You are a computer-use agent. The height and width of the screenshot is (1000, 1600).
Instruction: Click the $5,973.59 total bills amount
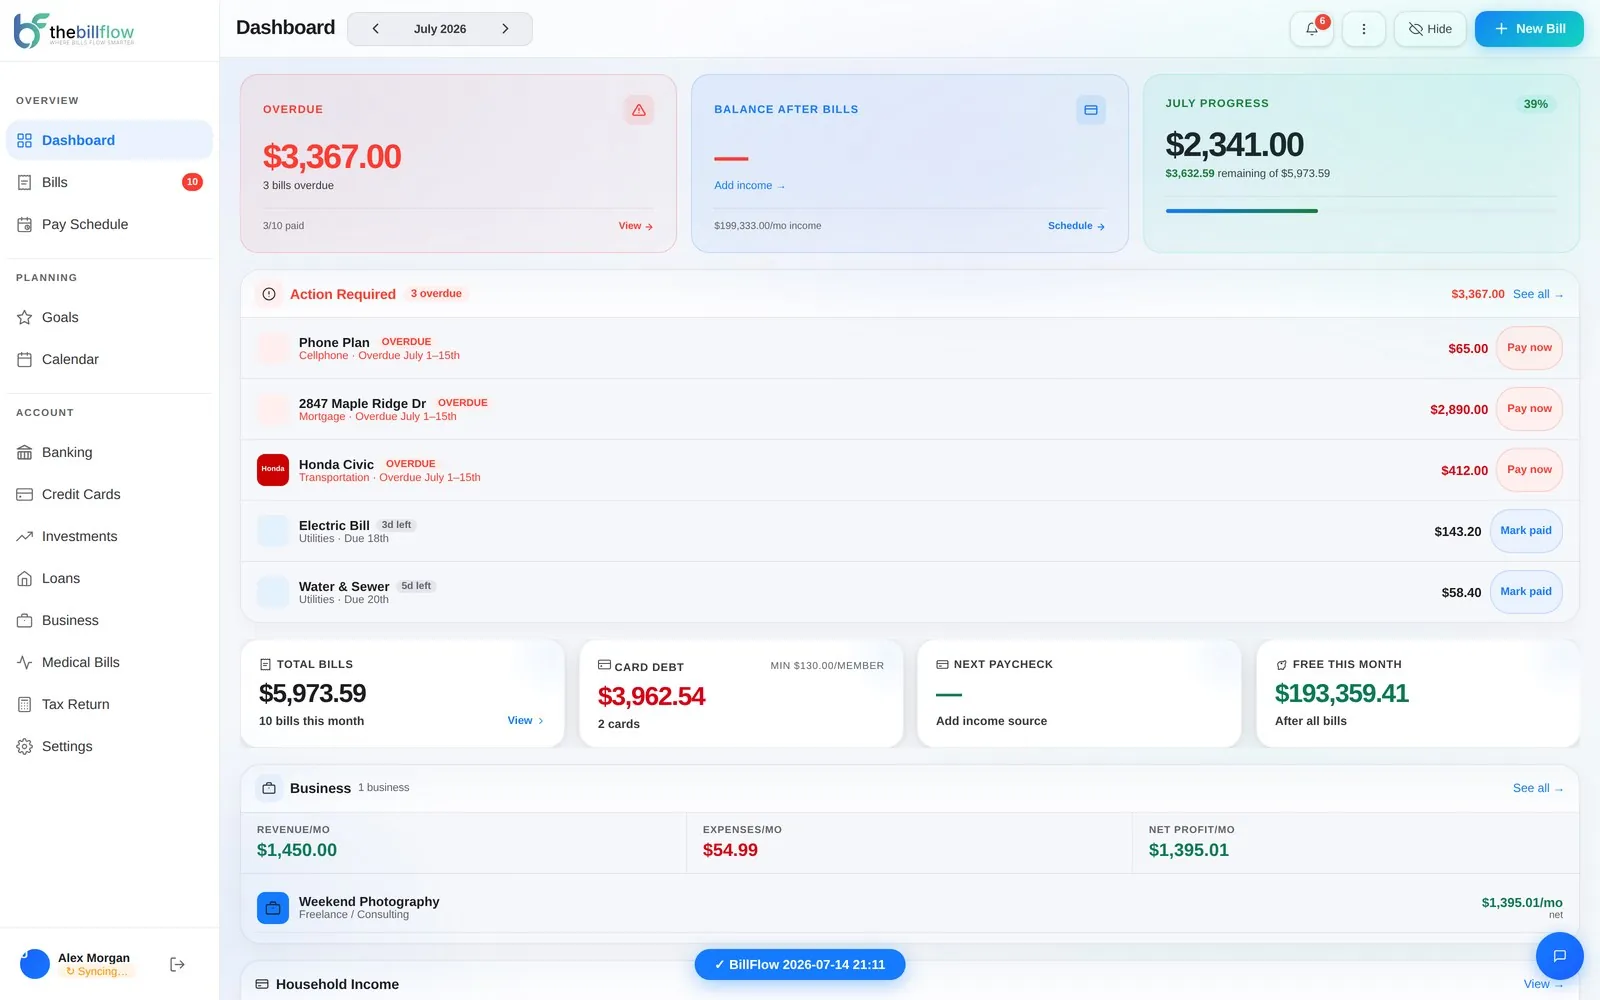[x=312, y=693]
